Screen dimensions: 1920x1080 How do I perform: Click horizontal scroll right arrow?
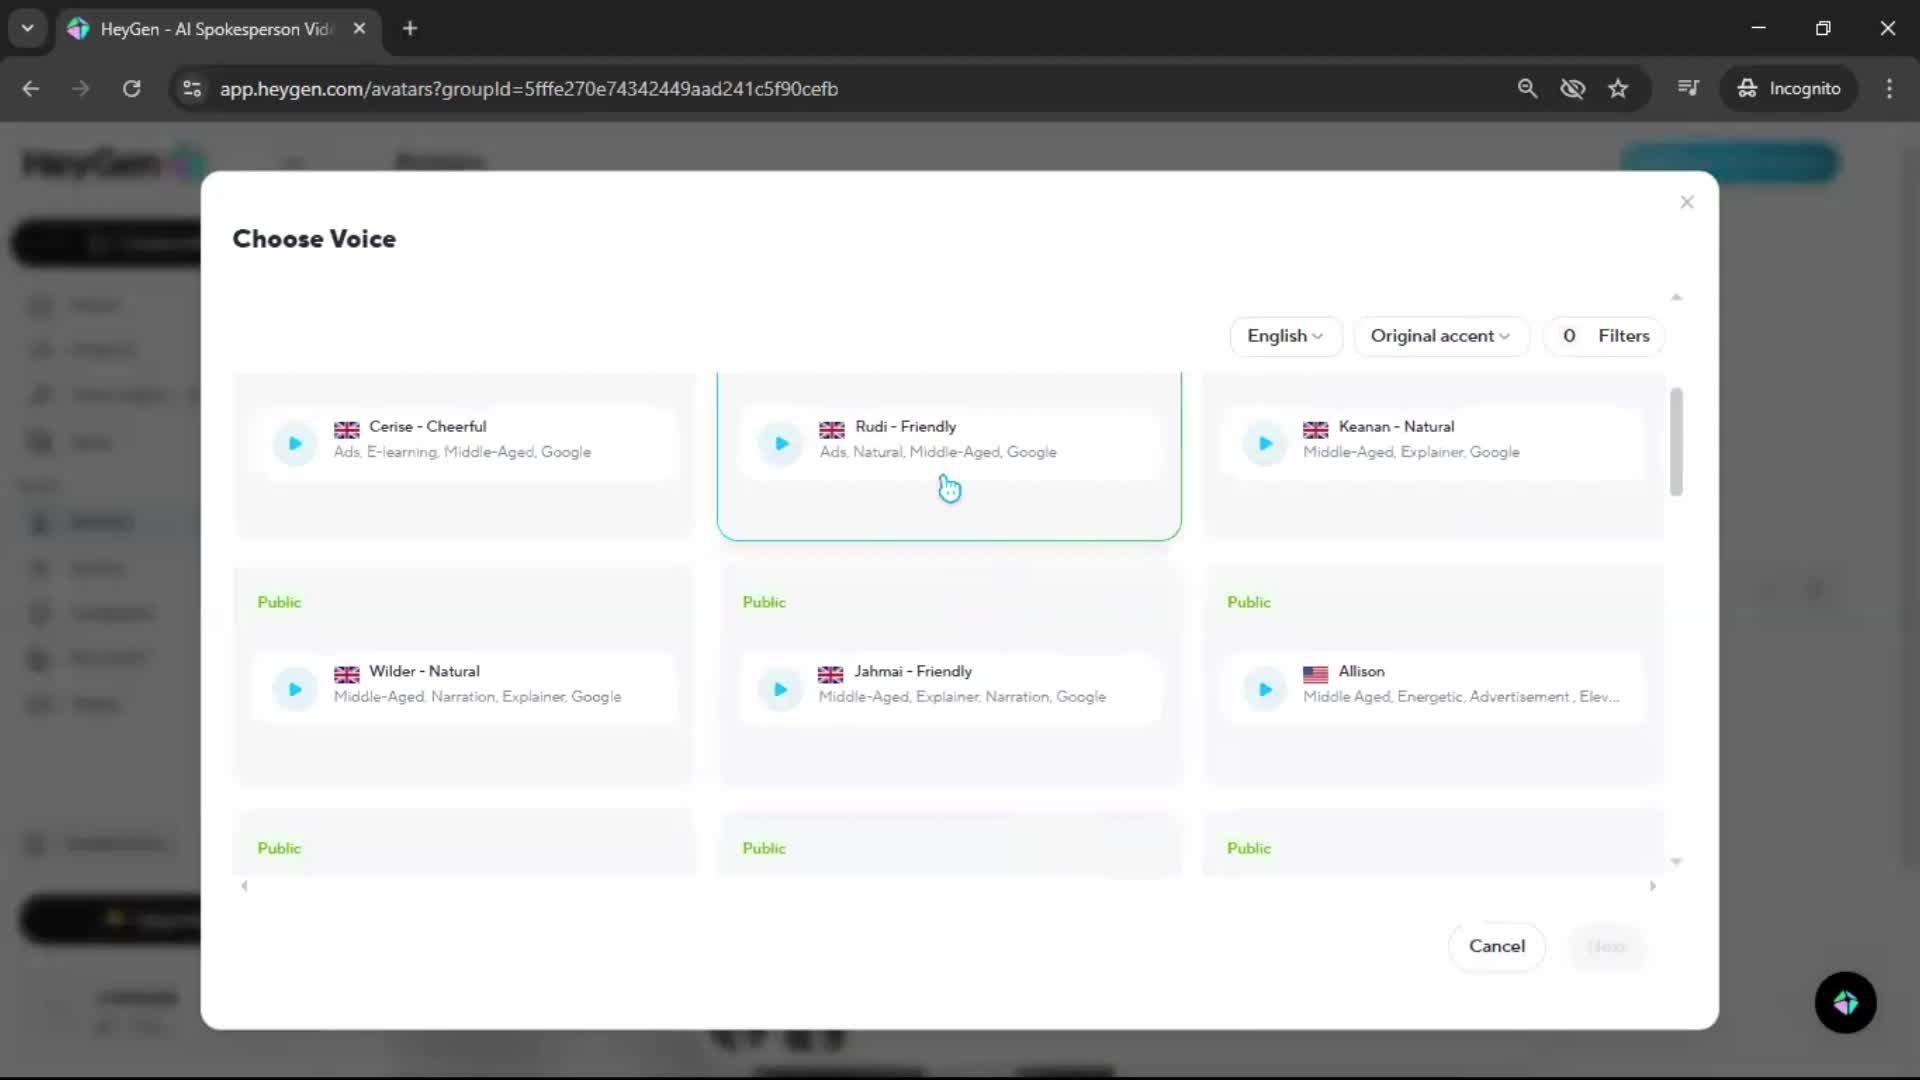pos(1652,886)
